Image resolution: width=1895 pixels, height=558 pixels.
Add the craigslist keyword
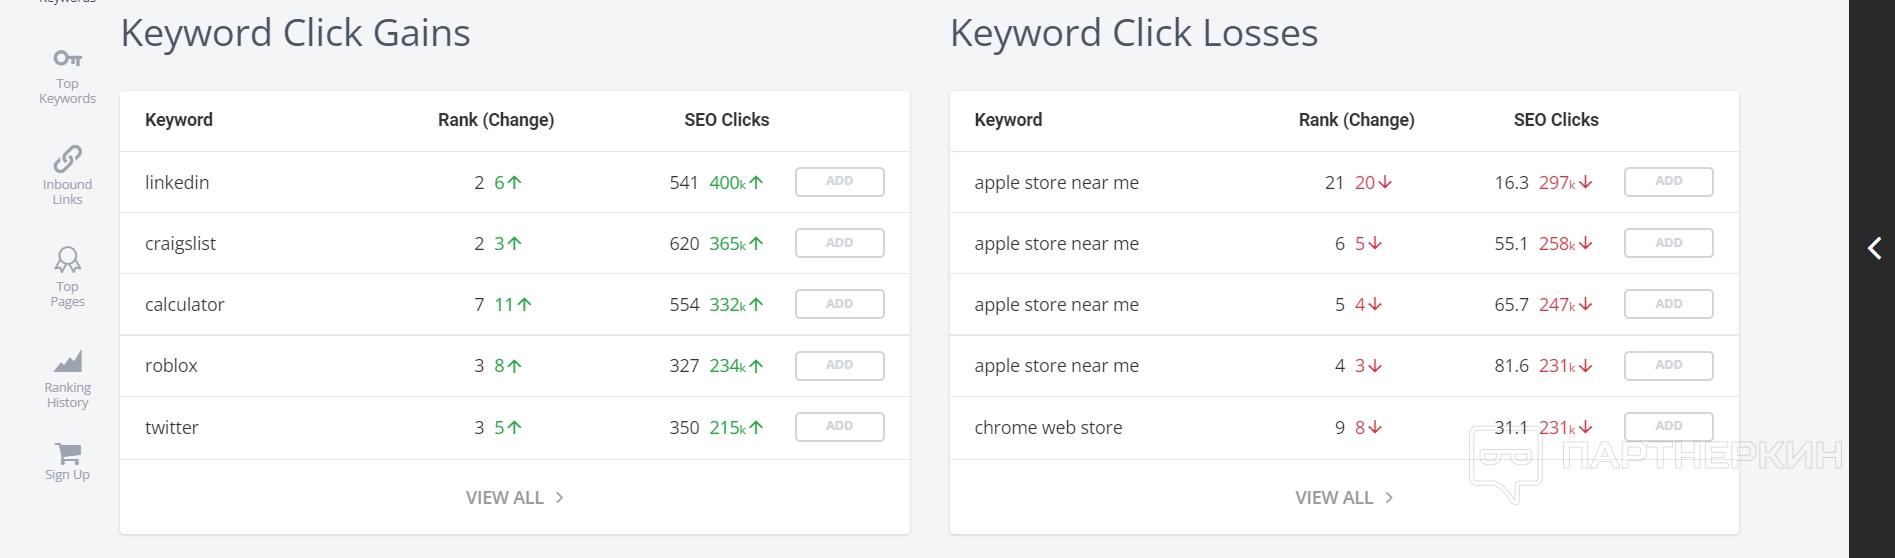[x=839, y=243]
